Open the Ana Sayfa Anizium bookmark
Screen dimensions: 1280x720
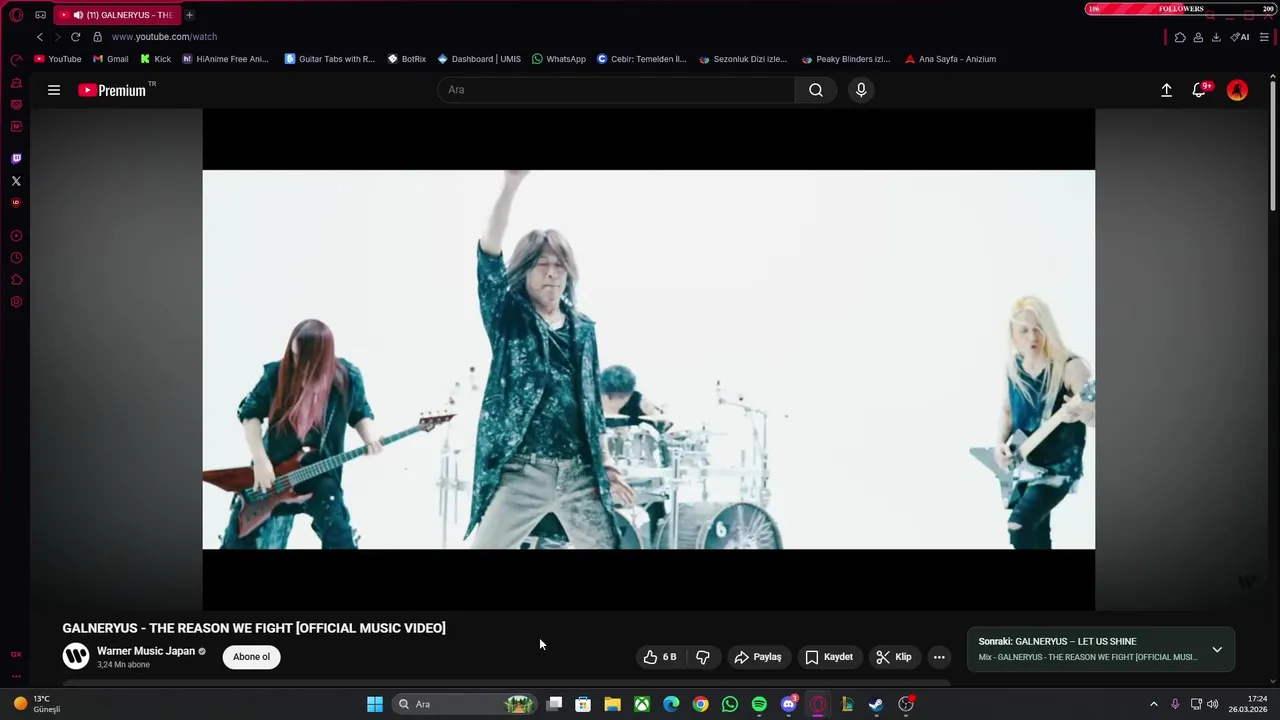[x=950, y=59]
